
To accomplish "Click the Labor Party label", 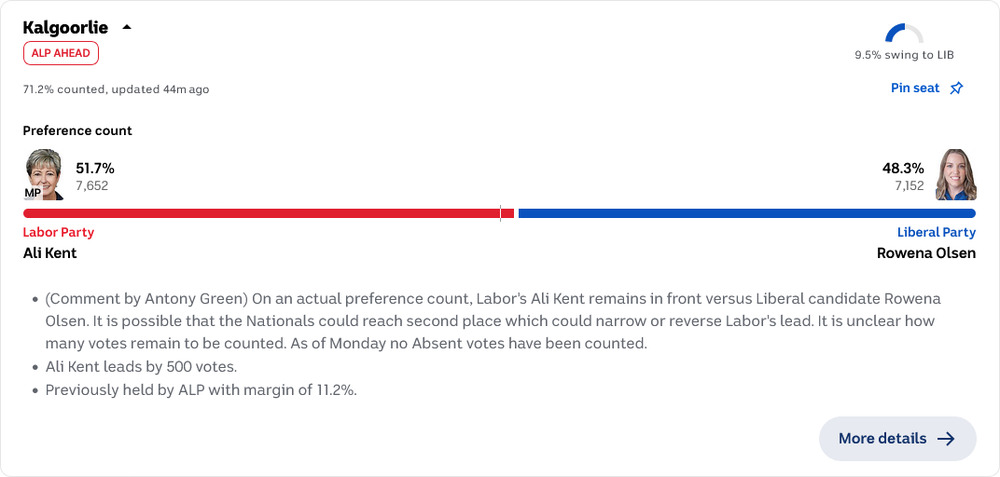I will coord(59,232).
